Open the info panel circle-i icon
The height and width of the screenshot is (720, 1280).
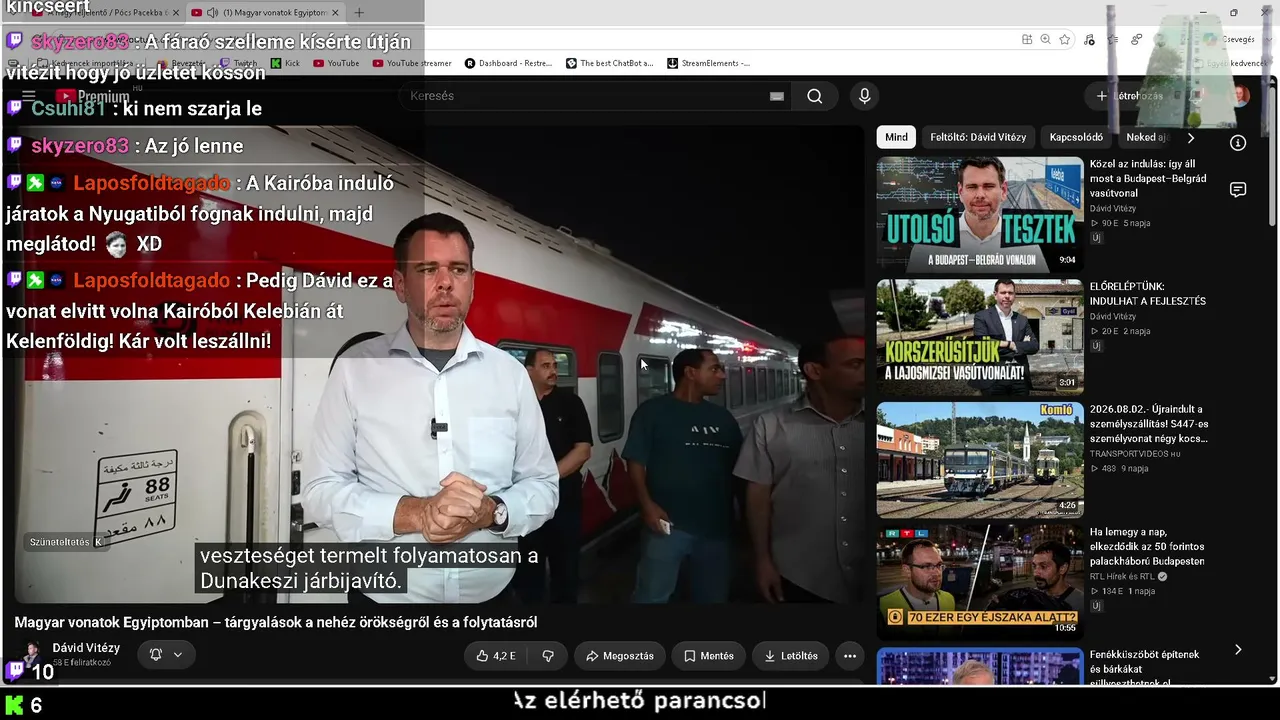[x=1238, y=143]
